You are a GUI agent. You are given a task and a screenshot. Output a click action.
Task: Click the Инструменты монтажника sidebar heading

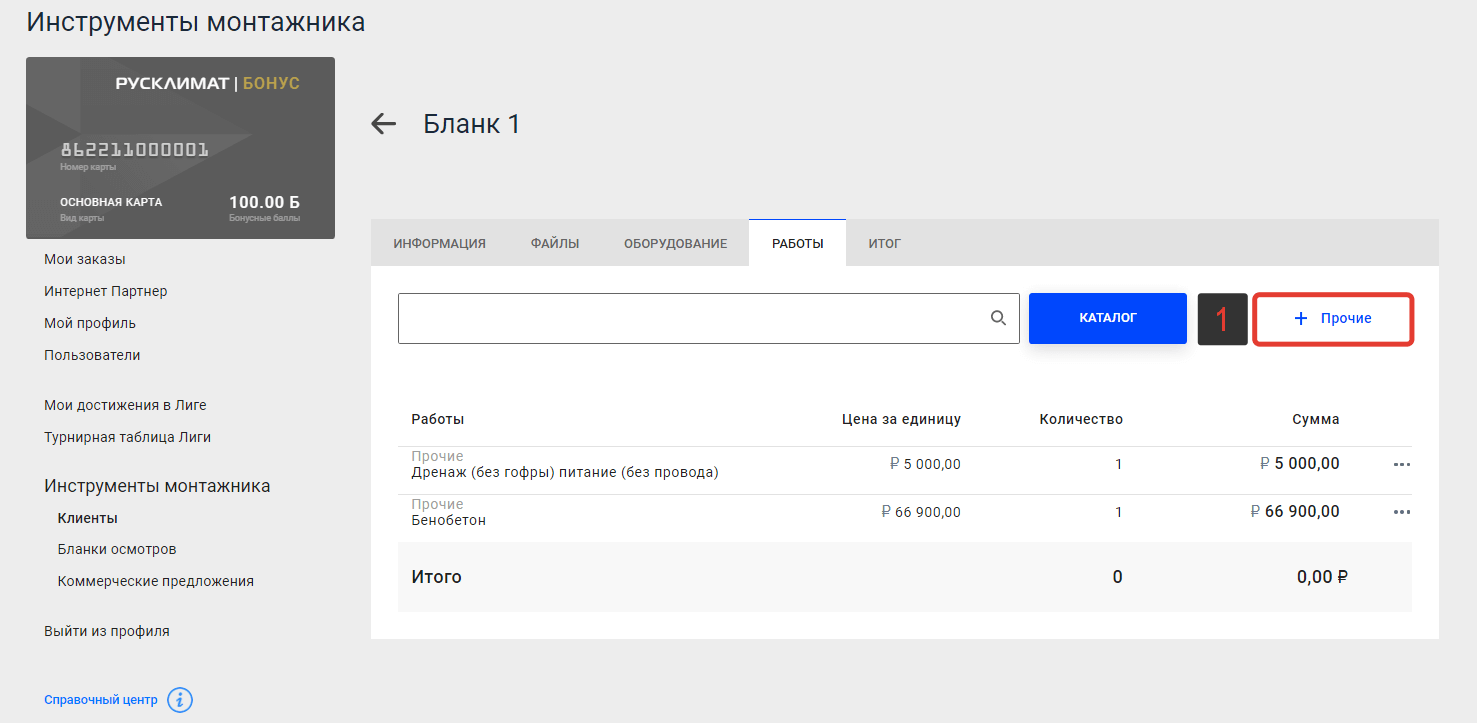(x=157, y=486)
